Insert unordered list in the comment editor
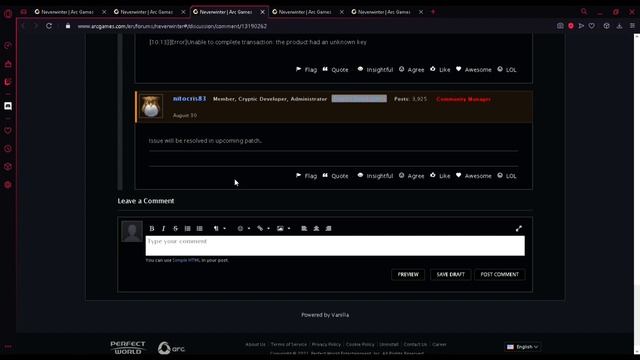The height and width of the screenshot is (360, 640). tap(200, 229)
